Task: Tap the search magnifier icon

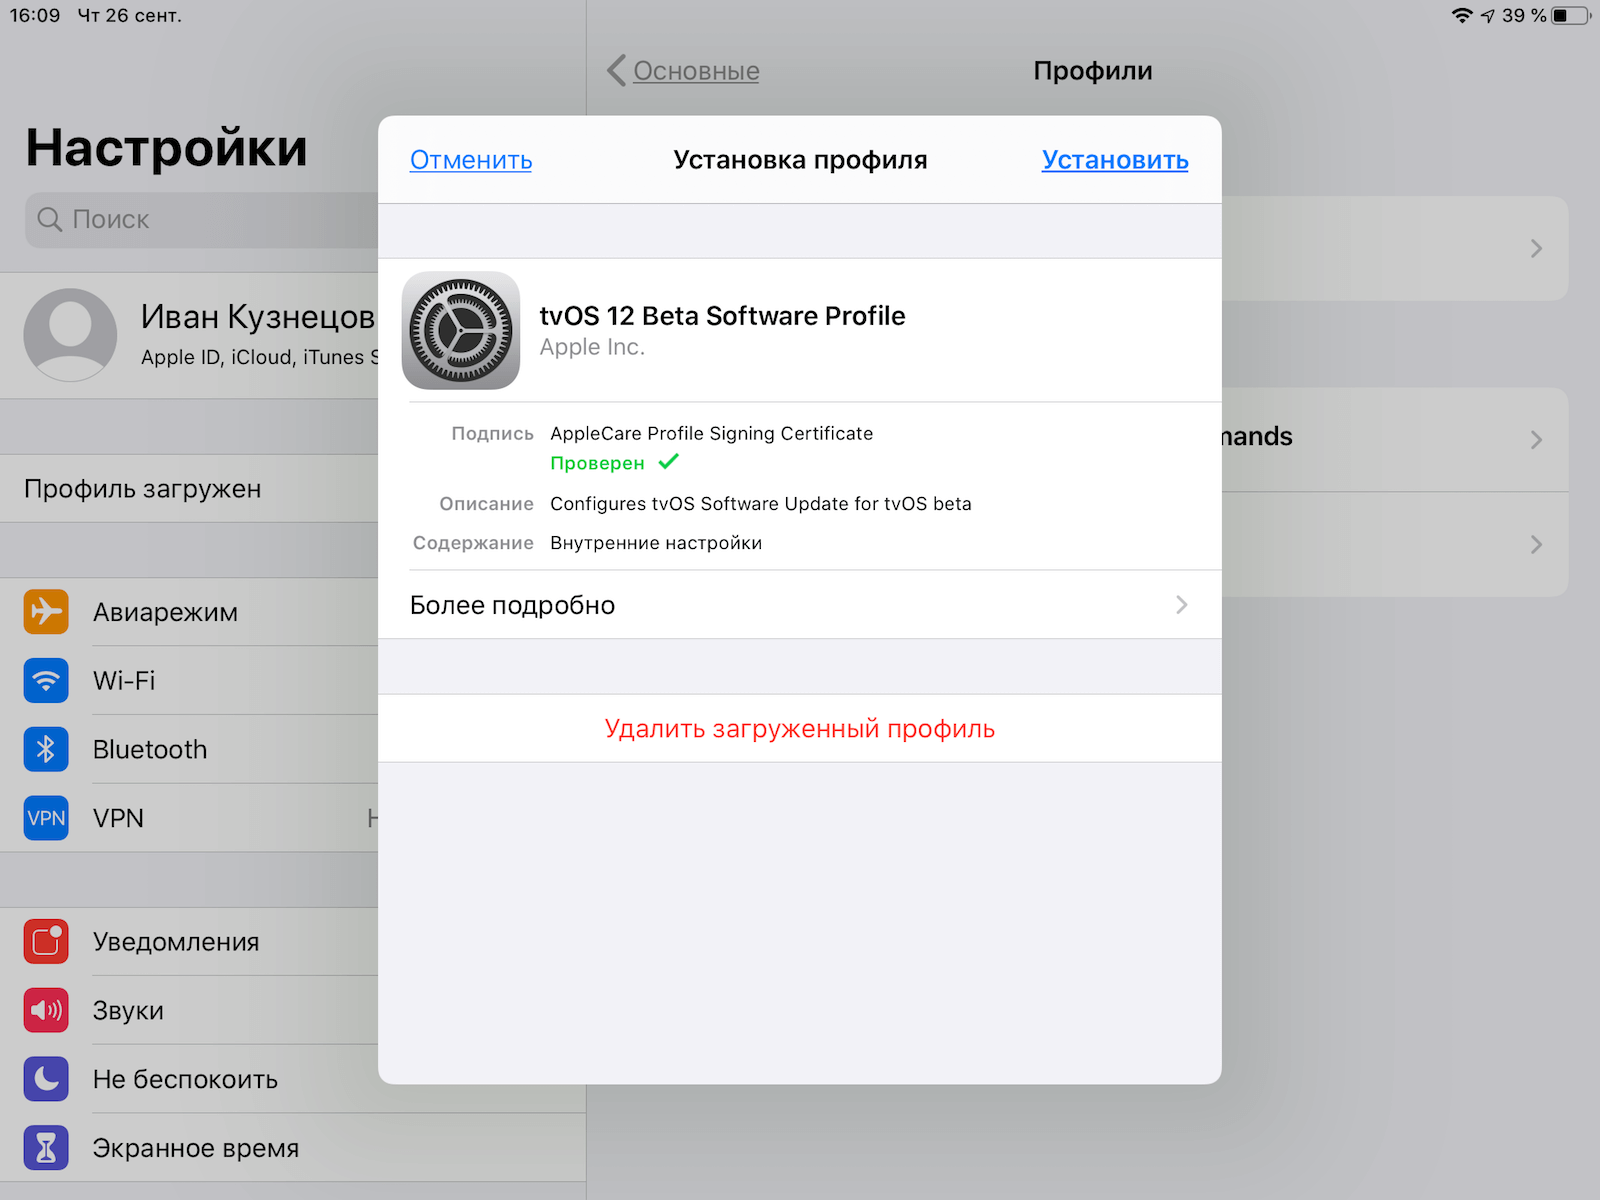Action: point(50,219)
